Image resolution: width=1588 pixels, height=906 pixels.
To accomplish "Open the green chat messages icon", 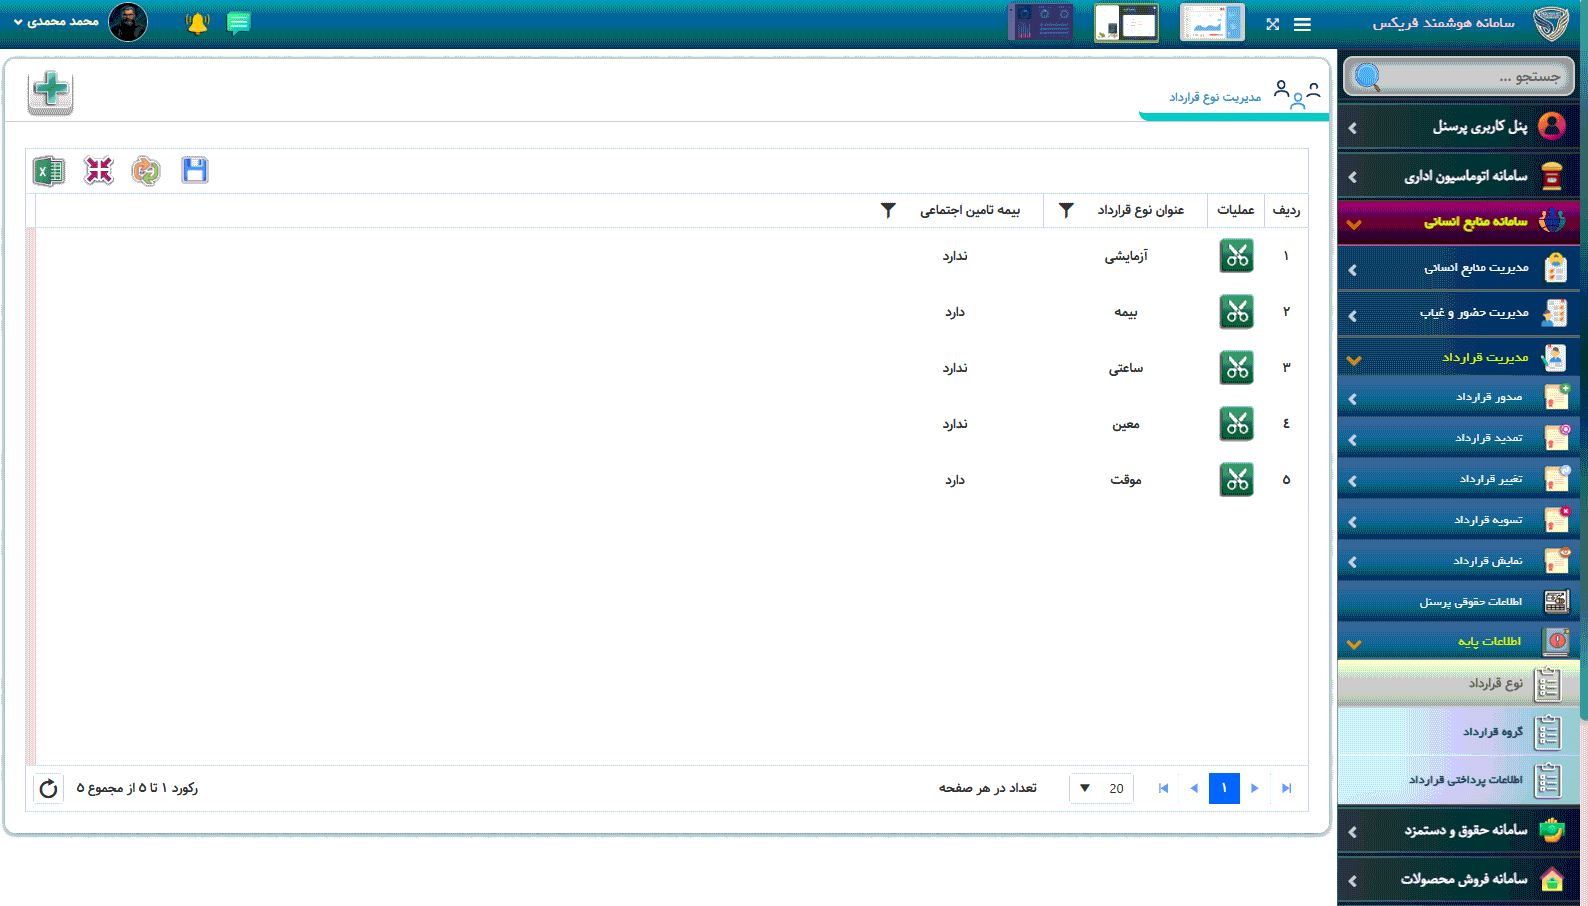I will [238, 23].
